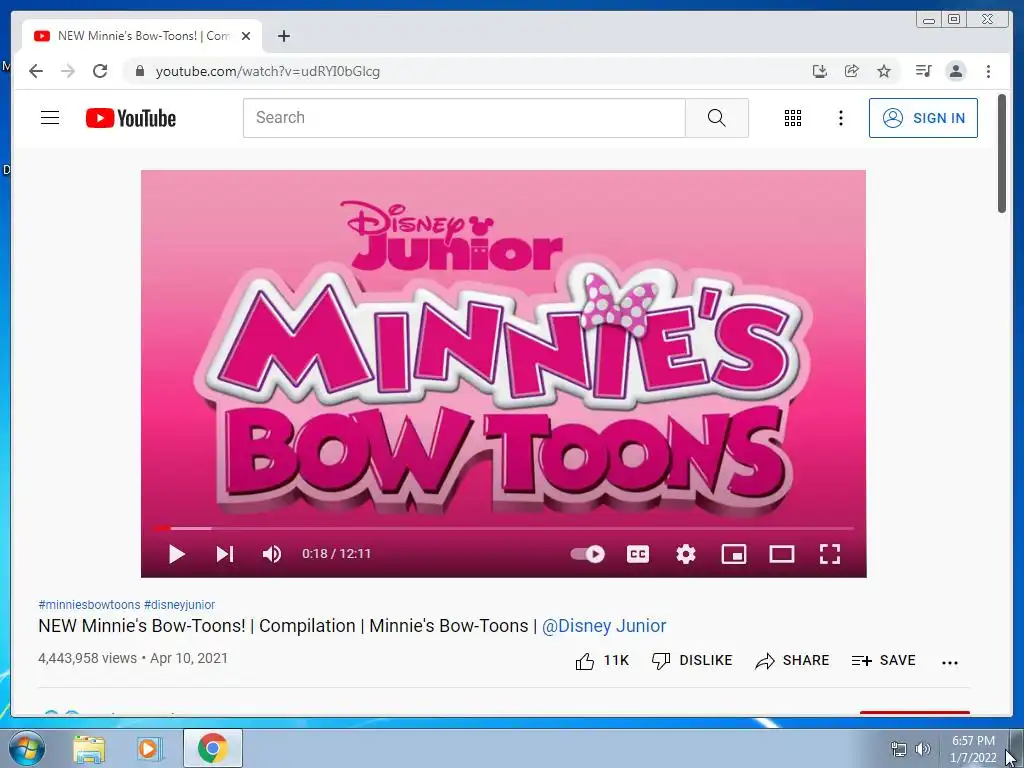Go back in Chrome
This screenshot has height=768, width=1024.
36,71
